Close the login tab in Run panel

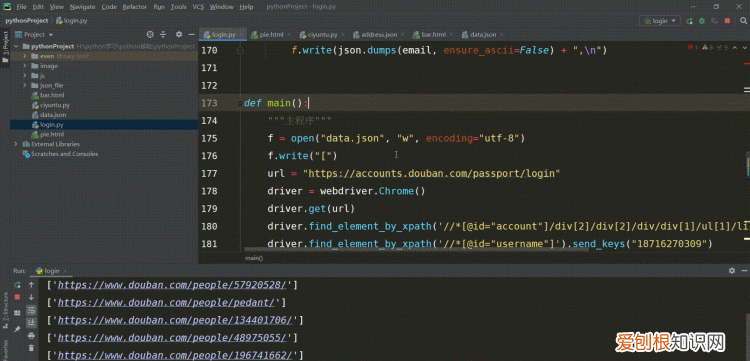click(65, 271)
